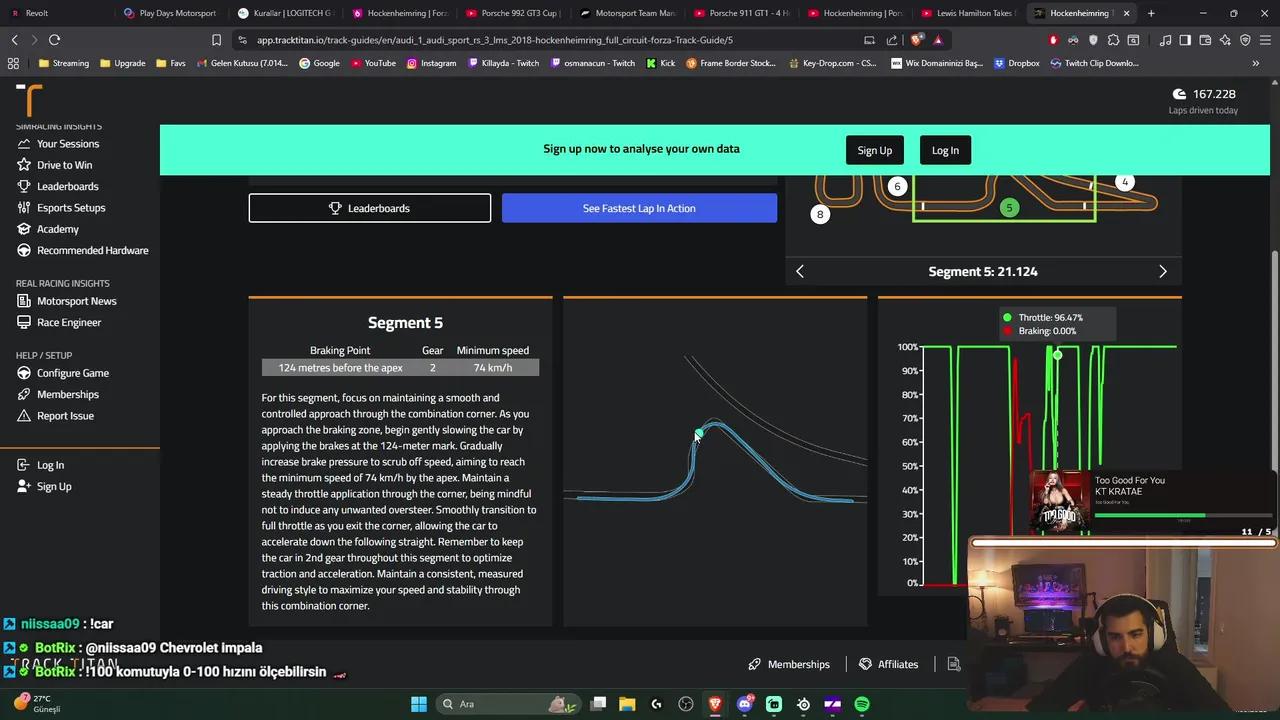Bookmark this page in the address bar

coord(216,40)
